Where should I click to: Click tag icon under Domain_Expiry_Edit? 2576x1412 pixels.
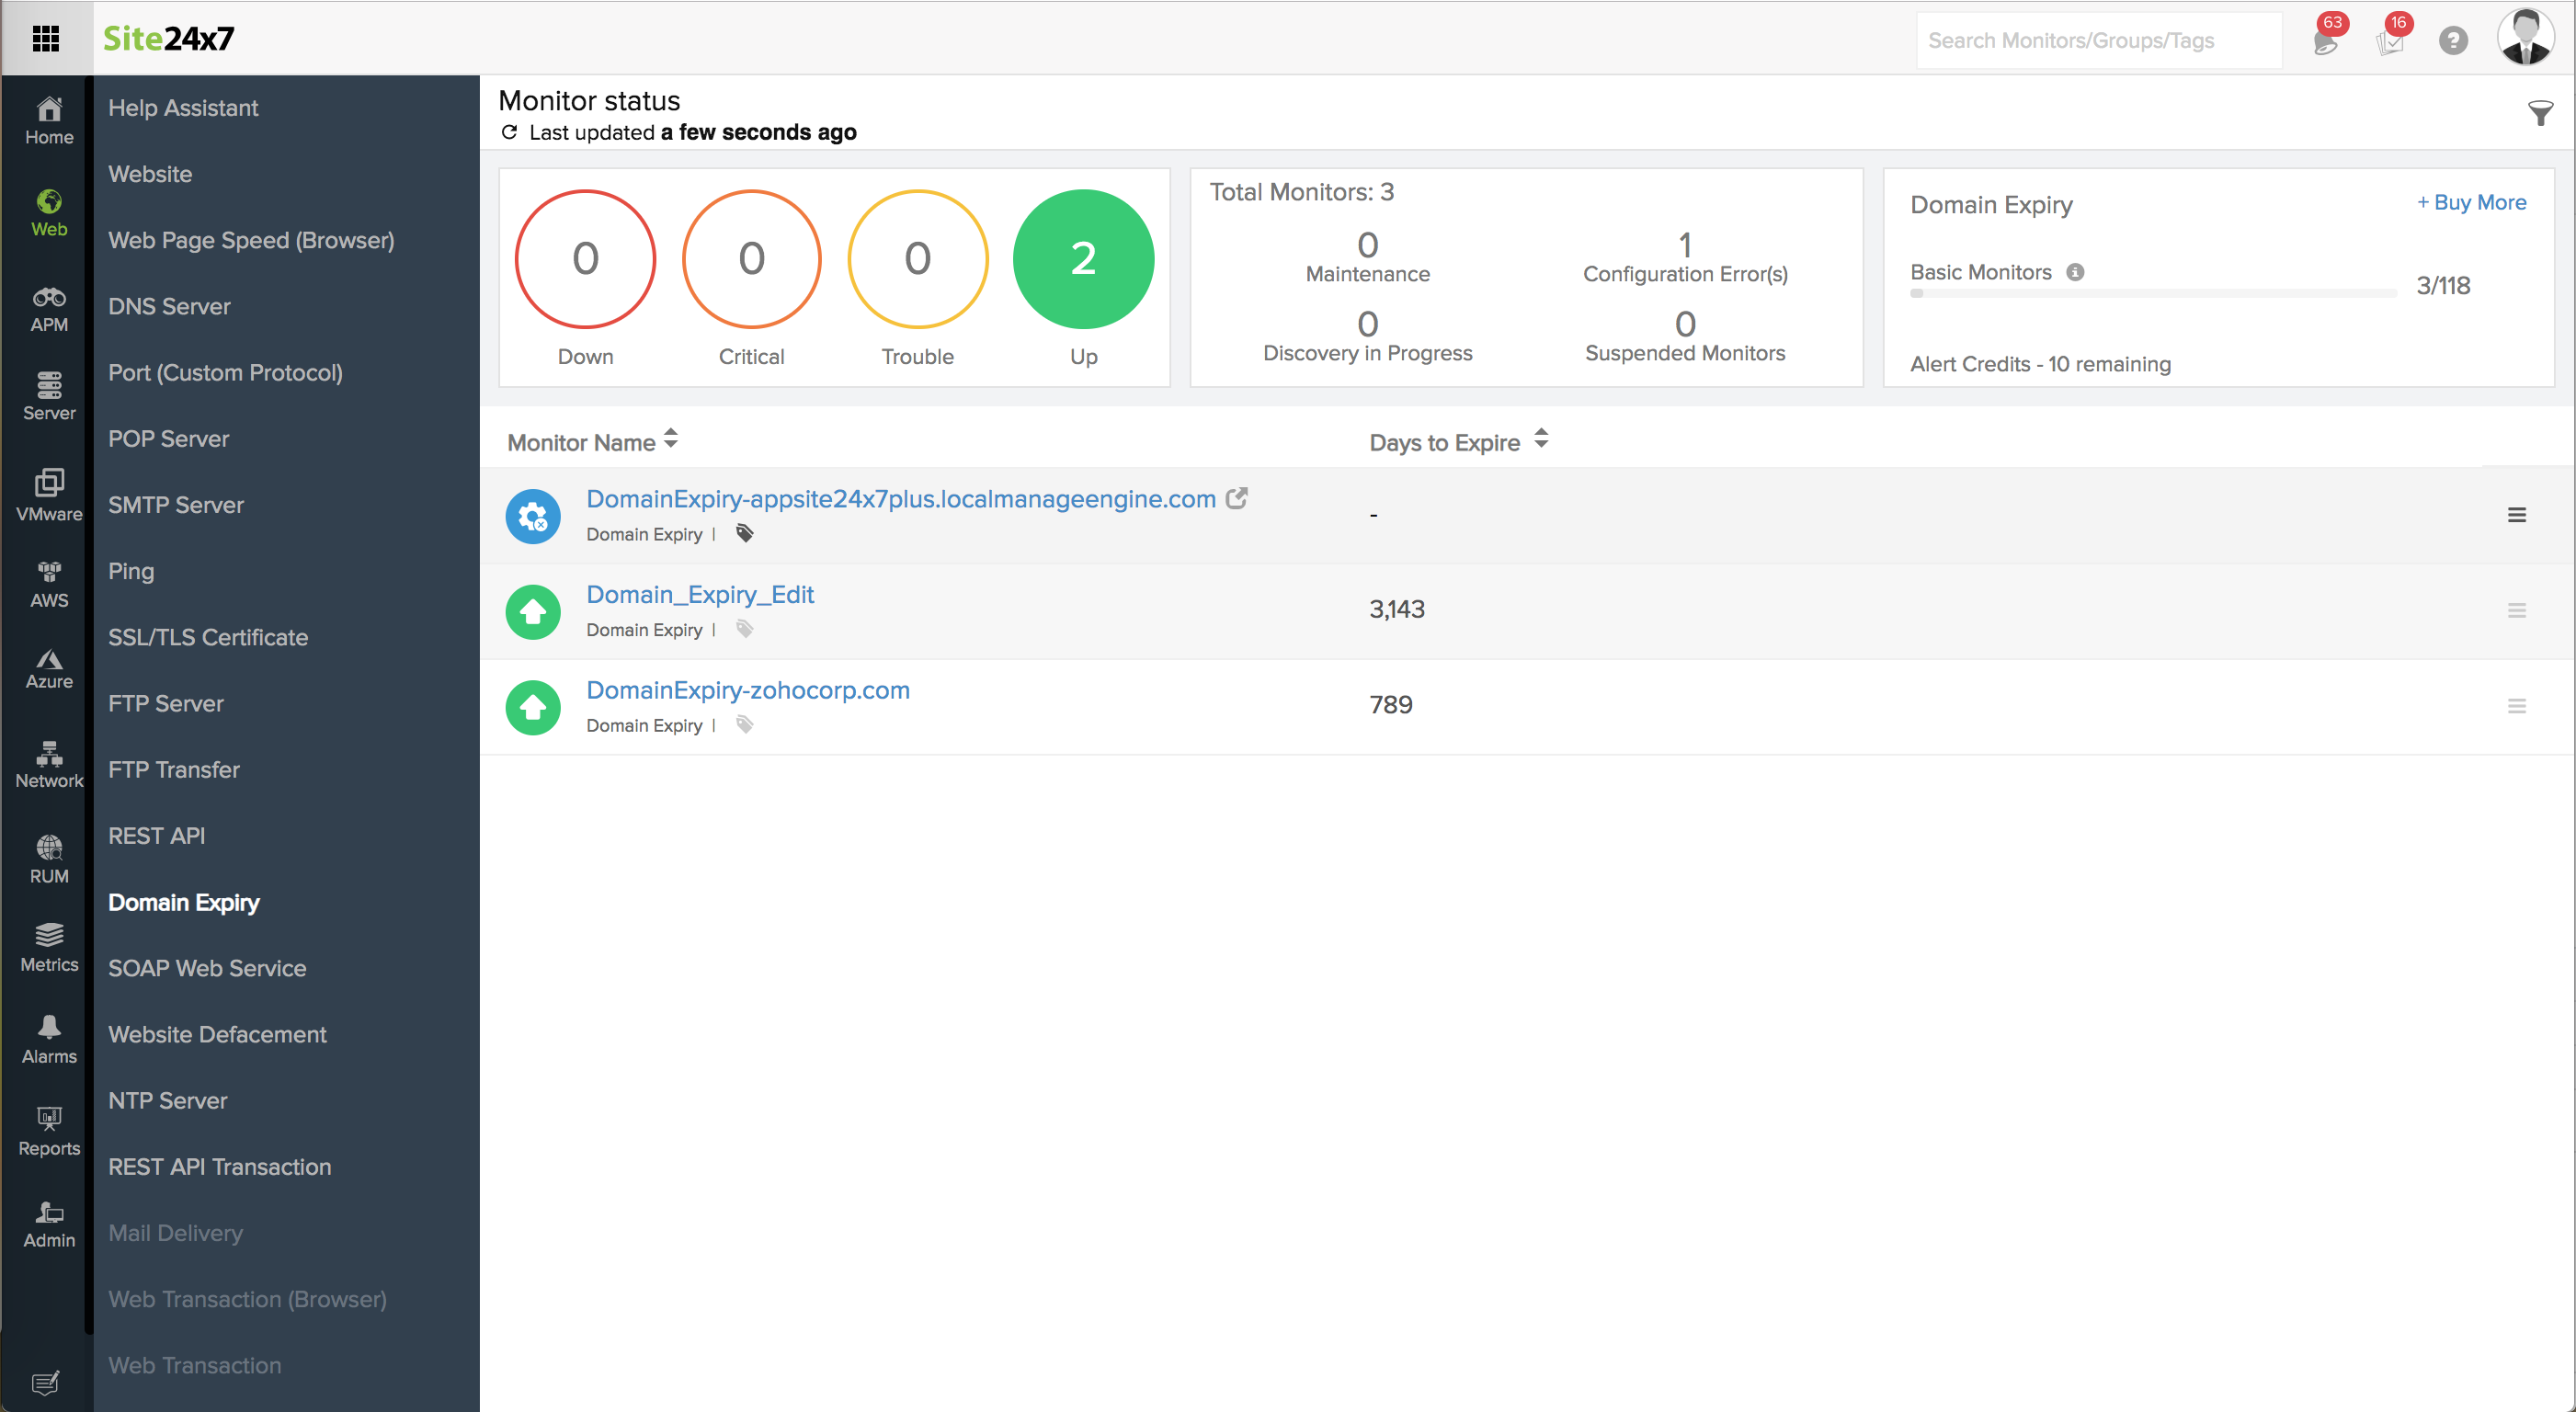[x=744, y=629]
